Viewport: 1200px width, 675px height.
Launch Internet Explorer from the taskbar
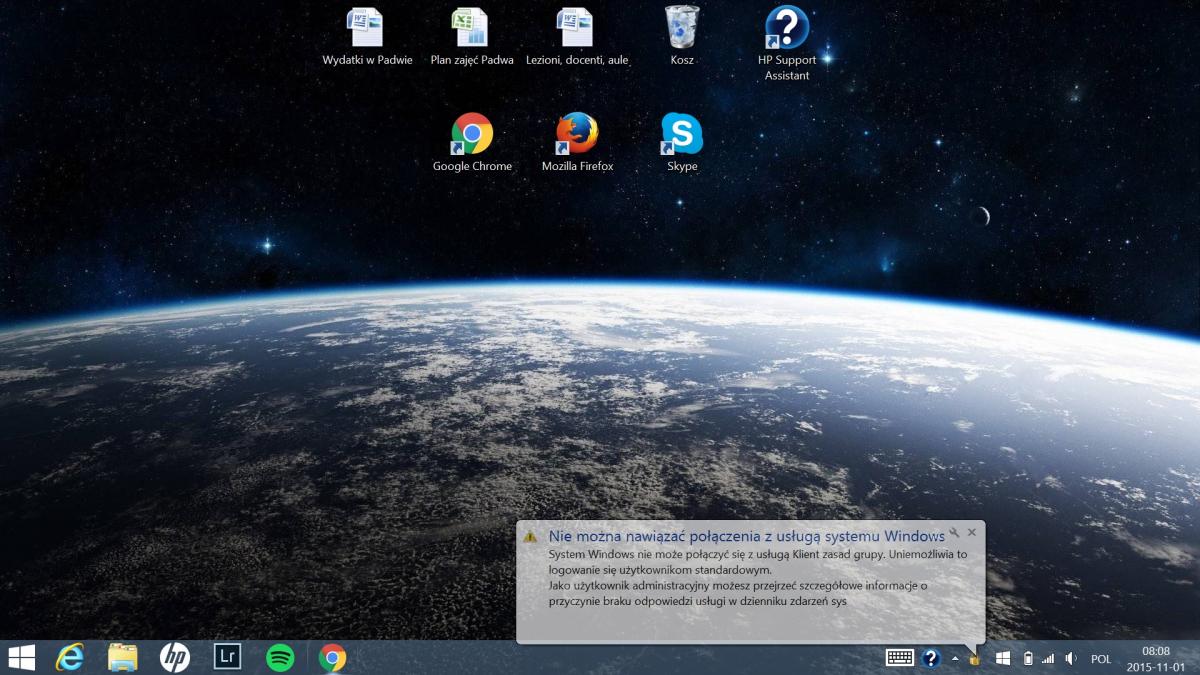[70, 657]
